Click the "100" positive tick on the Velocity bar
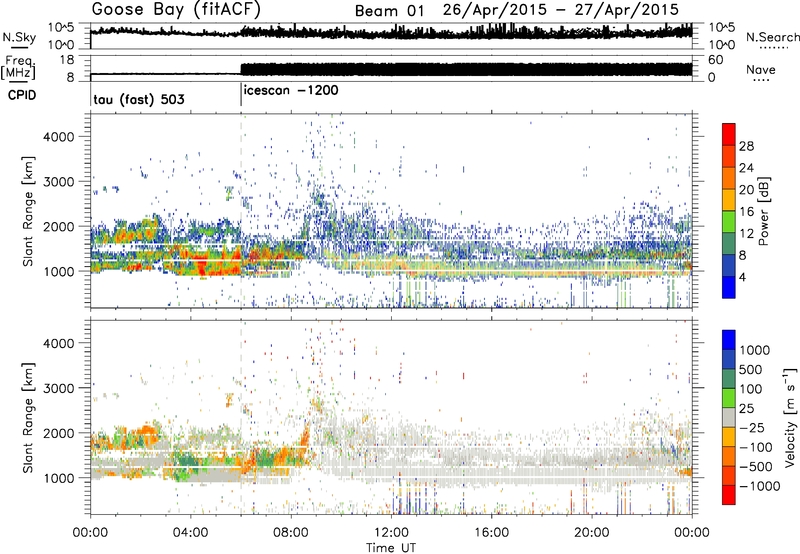The height and width of the screenshot is (554, 800). (x=751, y=389)
